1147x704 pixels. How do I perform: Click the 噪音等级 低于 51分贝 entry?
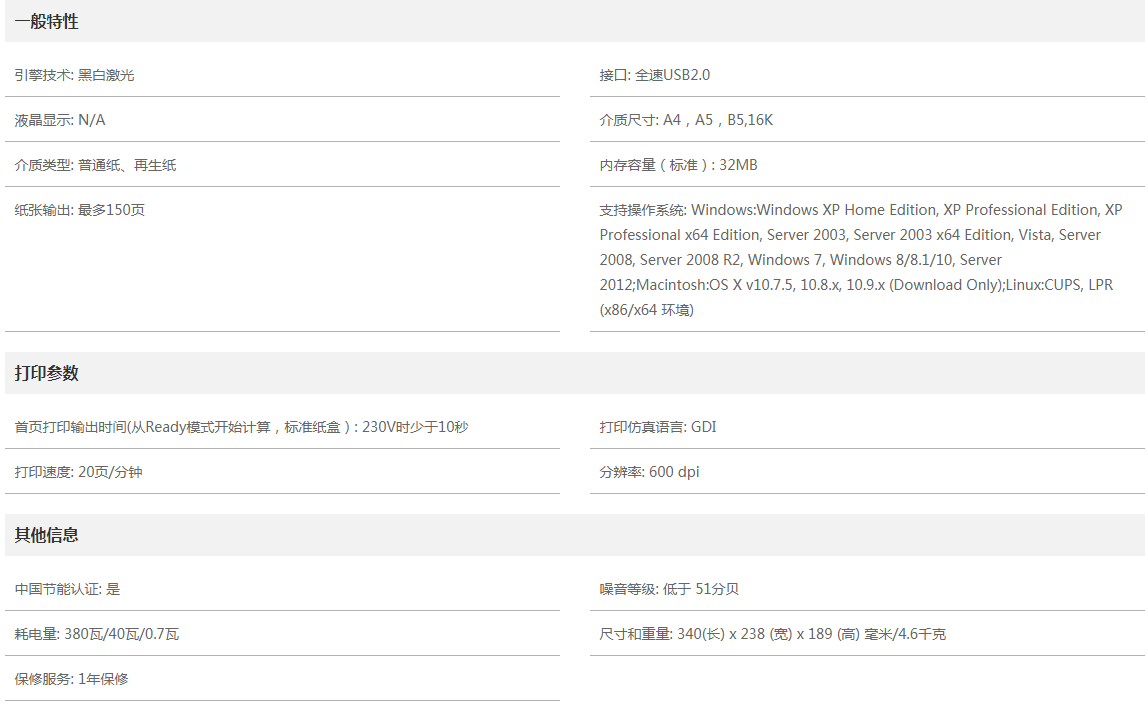[669, 589]
